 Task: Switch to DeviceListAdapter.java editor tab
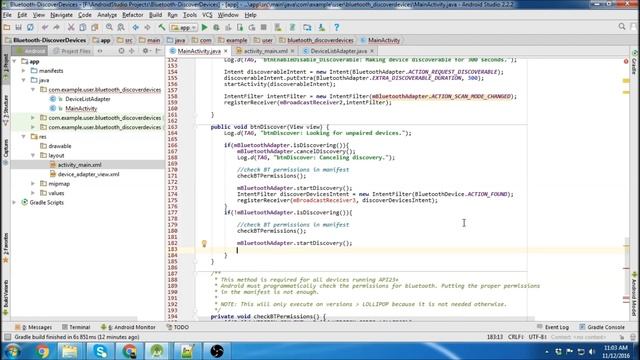click(338, 51)
